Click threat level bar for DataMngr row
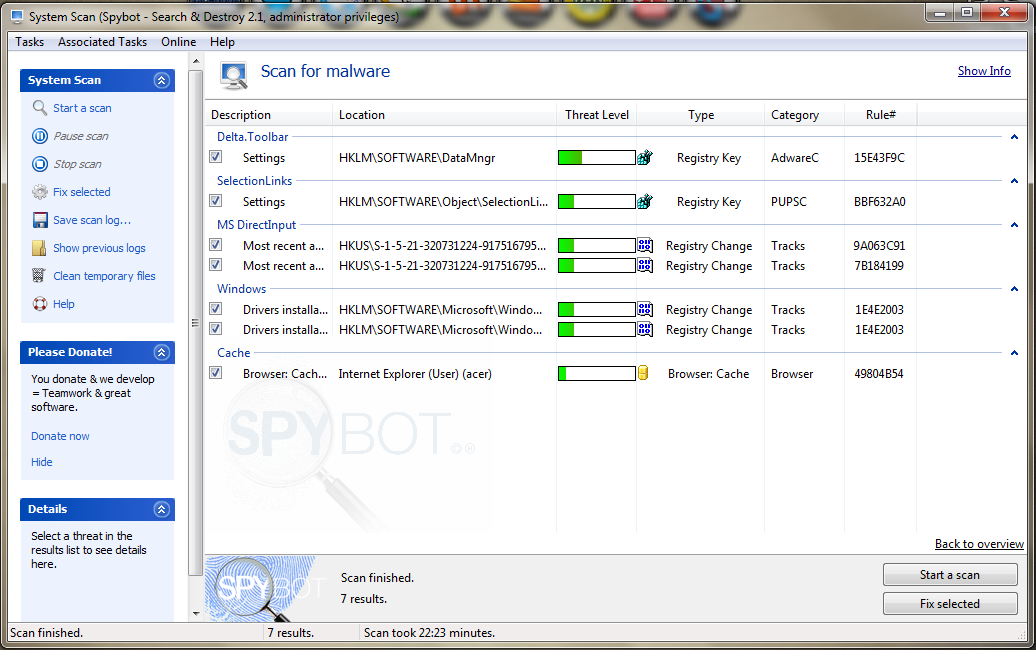 (x=597, y=157)
